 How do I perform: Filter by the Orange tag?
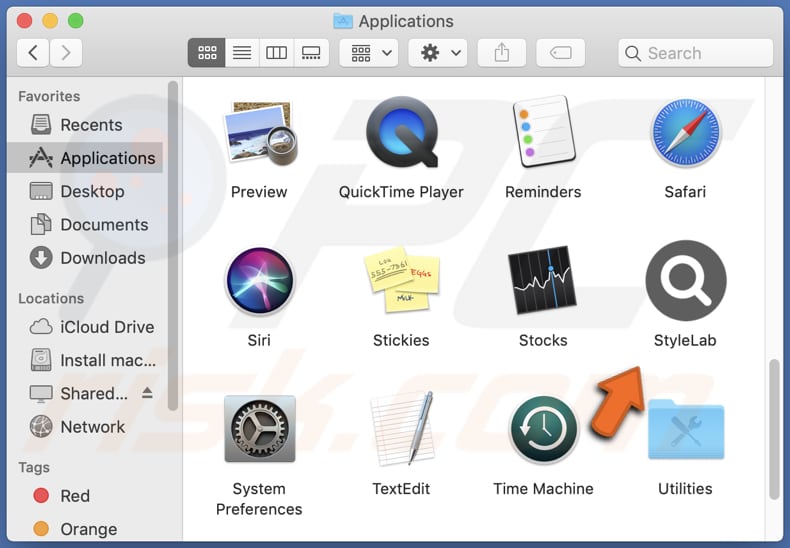(x=85, y=529)
